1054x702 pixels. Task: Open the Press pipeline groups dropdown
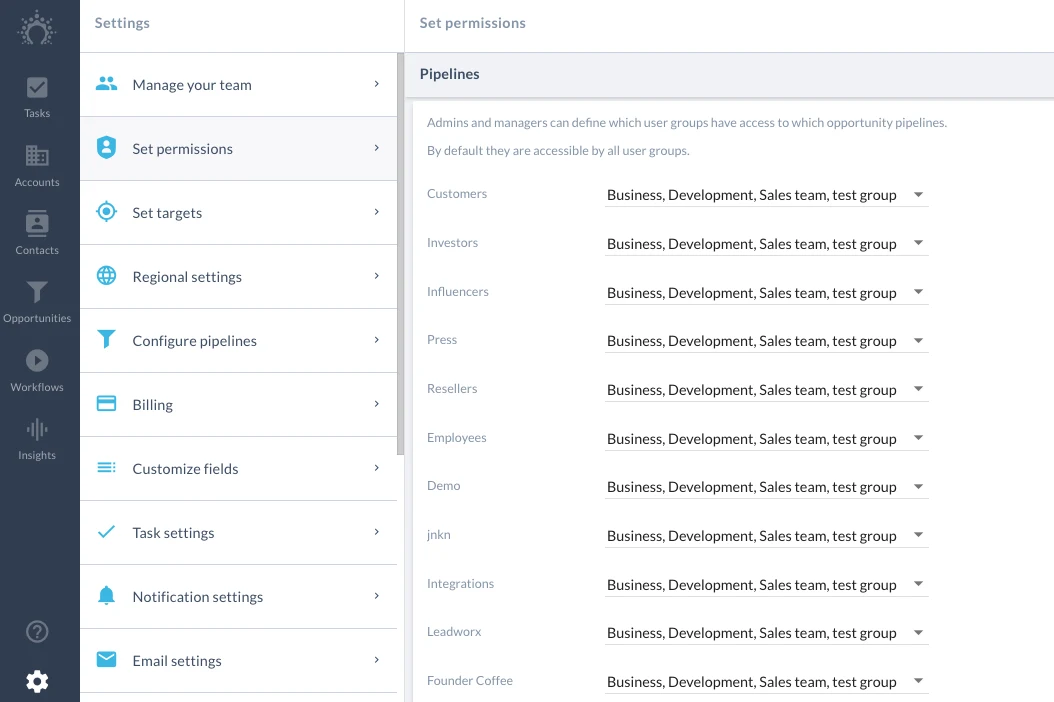(x=766, y=341)
